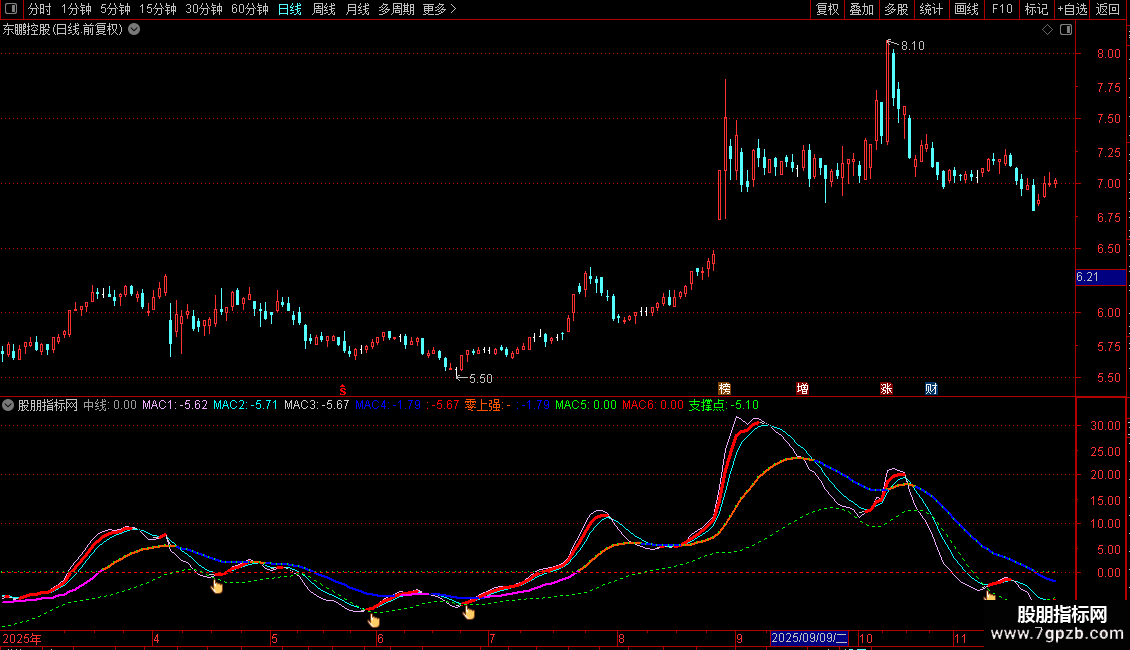Click the 增 event marker icon
The image size is (1130, 650).
tap(802, 388)
